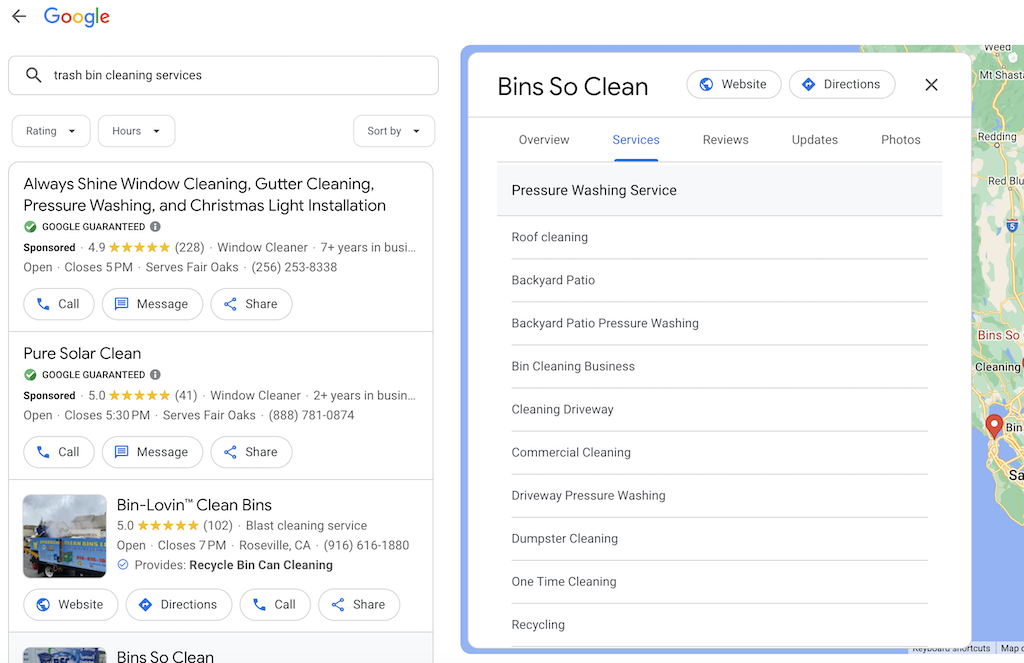Expand the Sort by dropdown
Screen dimensions: 1024x663
pyautogui.click(x=393, y=131)
